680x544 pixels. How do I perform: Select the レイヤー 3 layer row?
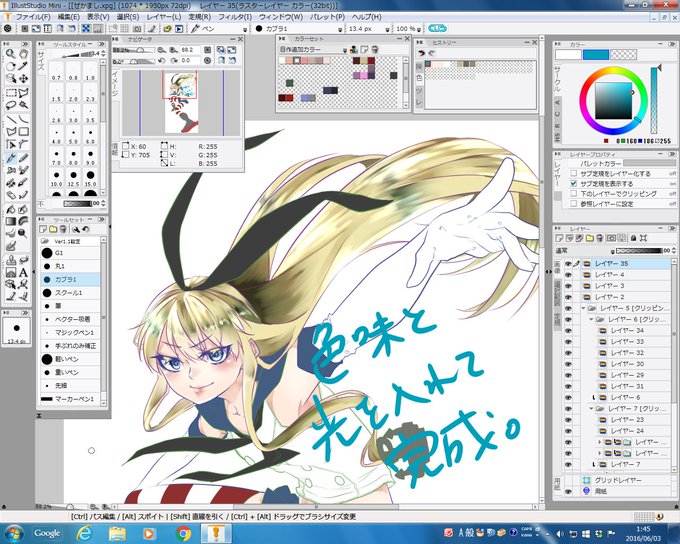coord(625,286)
